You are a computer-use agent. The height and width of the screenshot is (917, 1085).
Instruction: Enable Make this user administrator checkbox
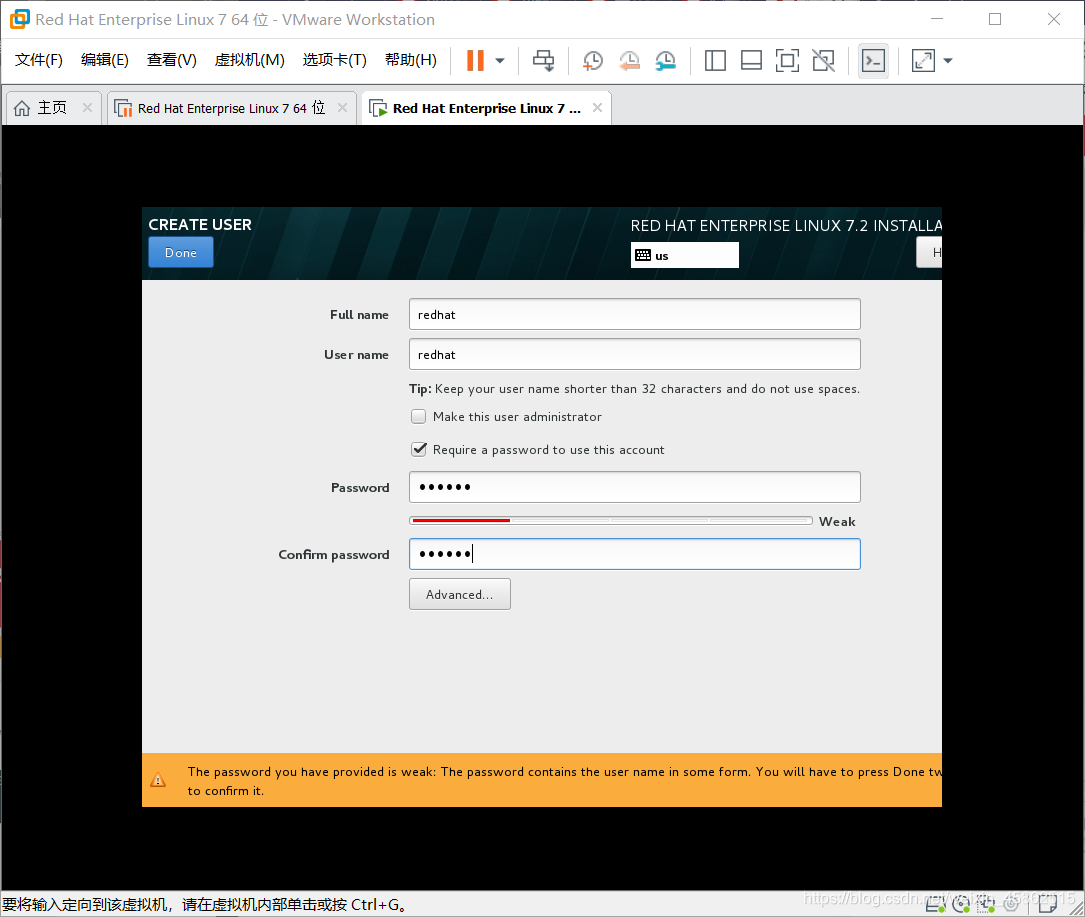point(419,417)
